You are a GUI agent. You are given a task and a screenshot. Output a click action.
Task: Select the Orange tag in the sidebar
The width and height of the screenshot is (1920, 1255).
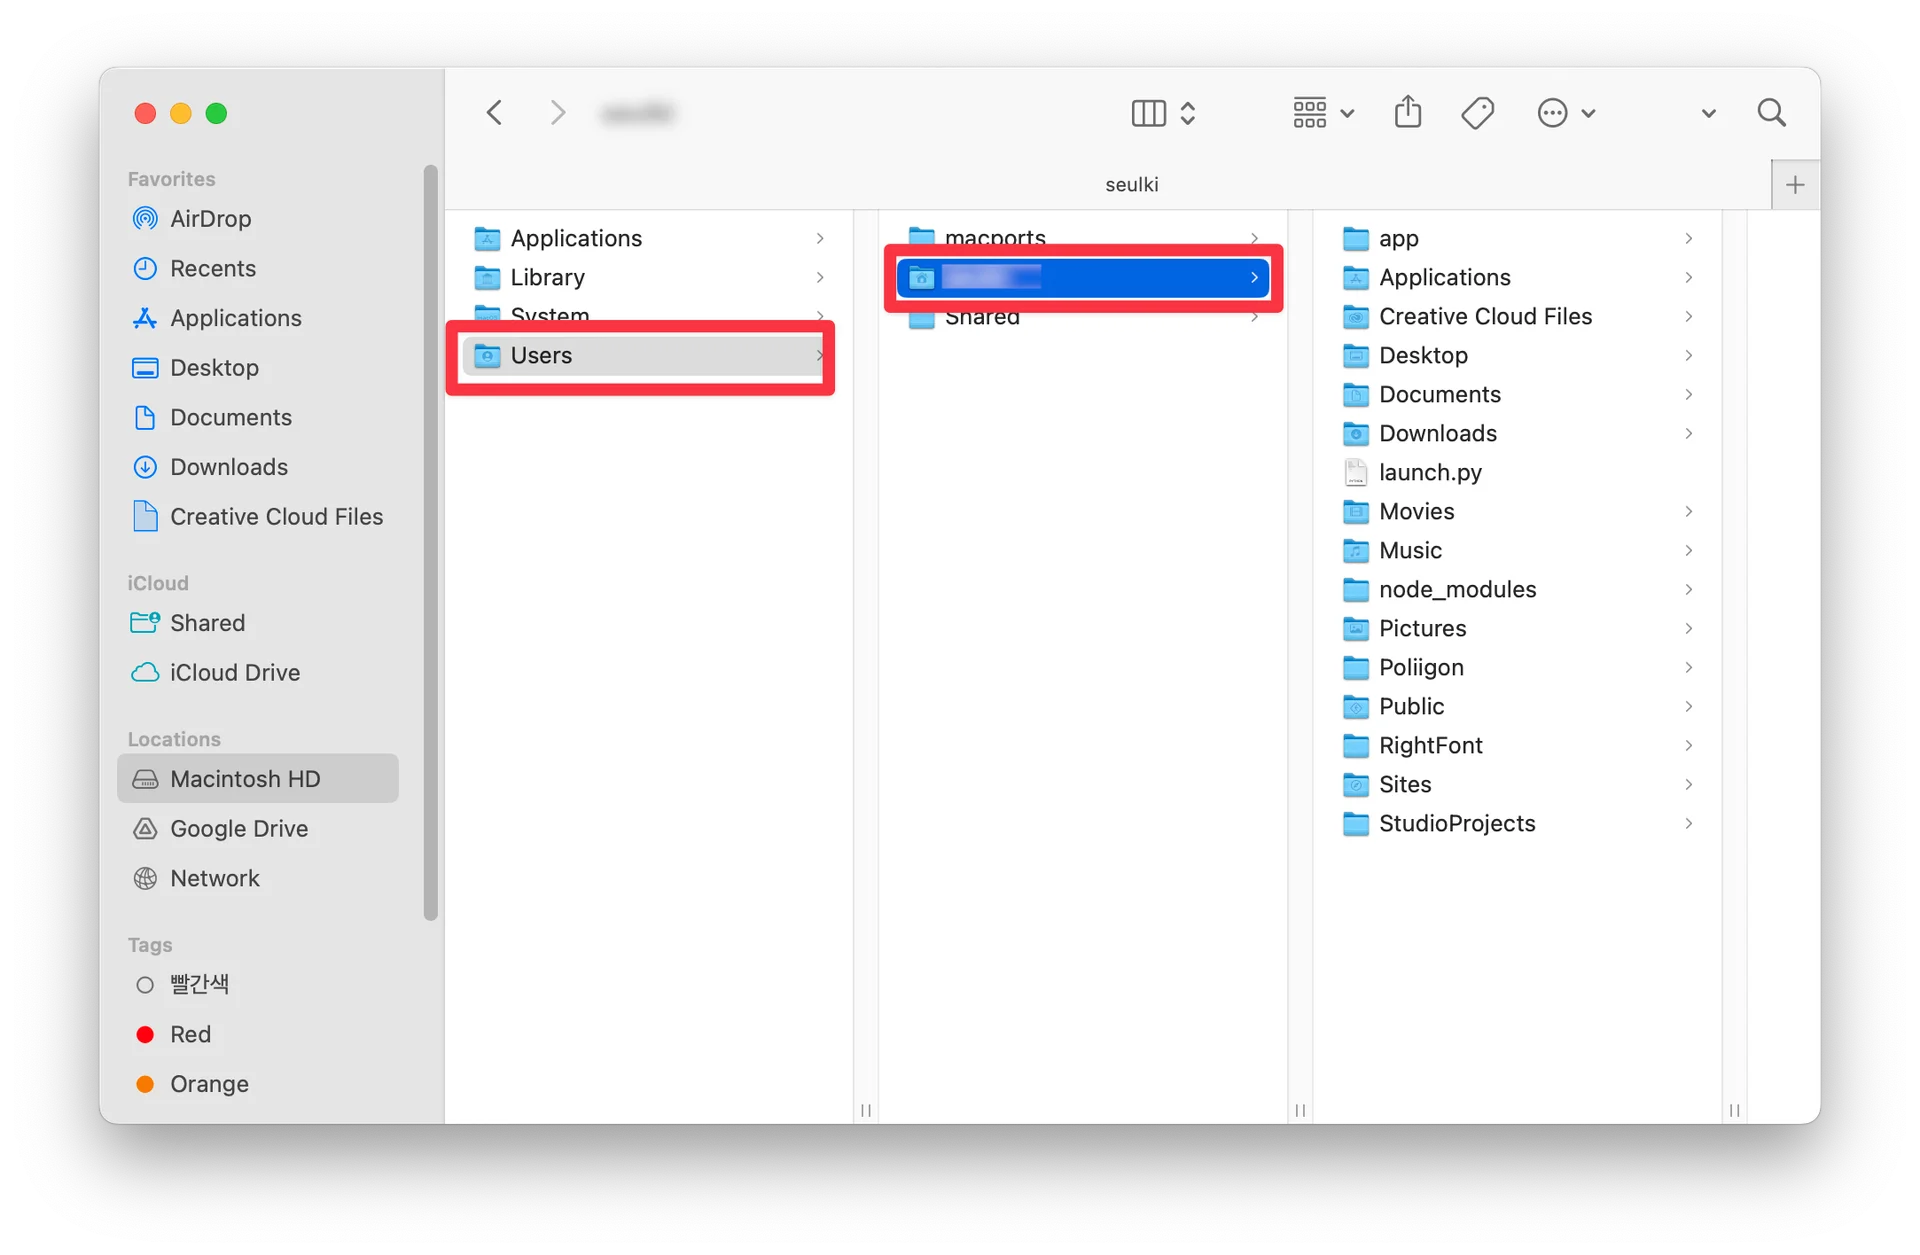[208, 1084]
